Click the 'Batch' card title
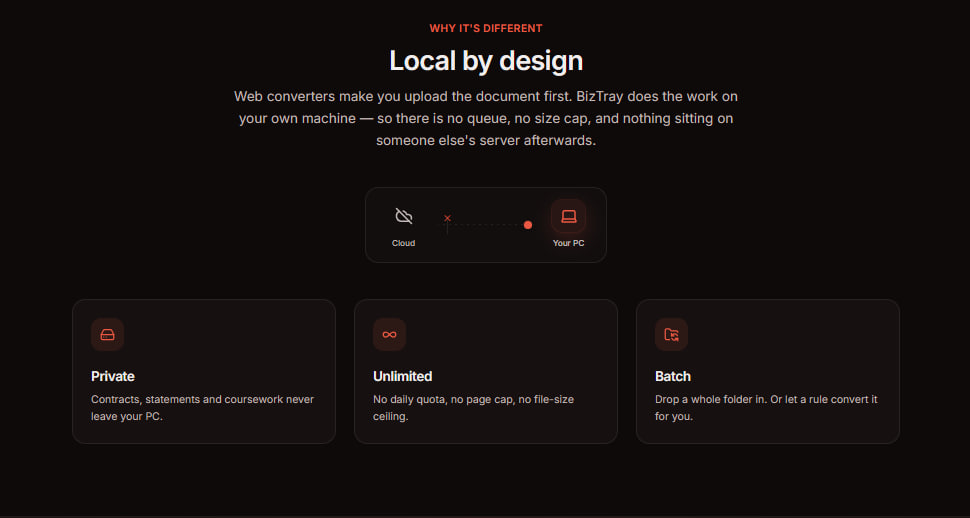 click(673, 376)
